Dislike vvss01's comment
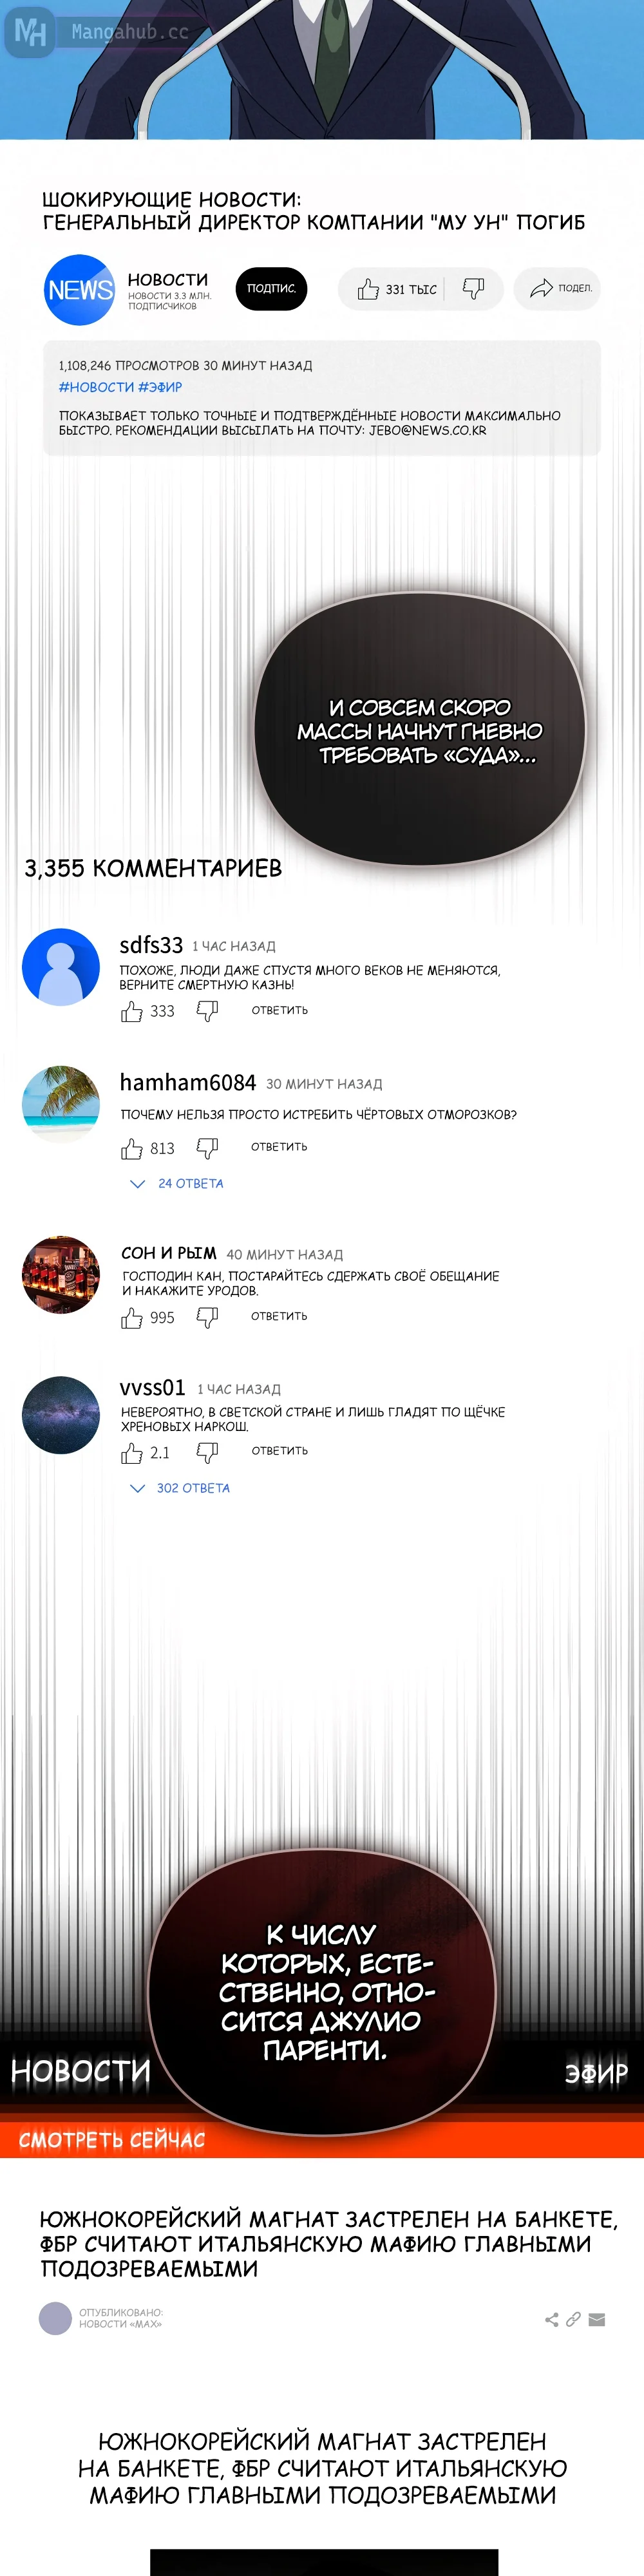The image size is (644, 2576). pyautogui.click(x=207, y=1451)
